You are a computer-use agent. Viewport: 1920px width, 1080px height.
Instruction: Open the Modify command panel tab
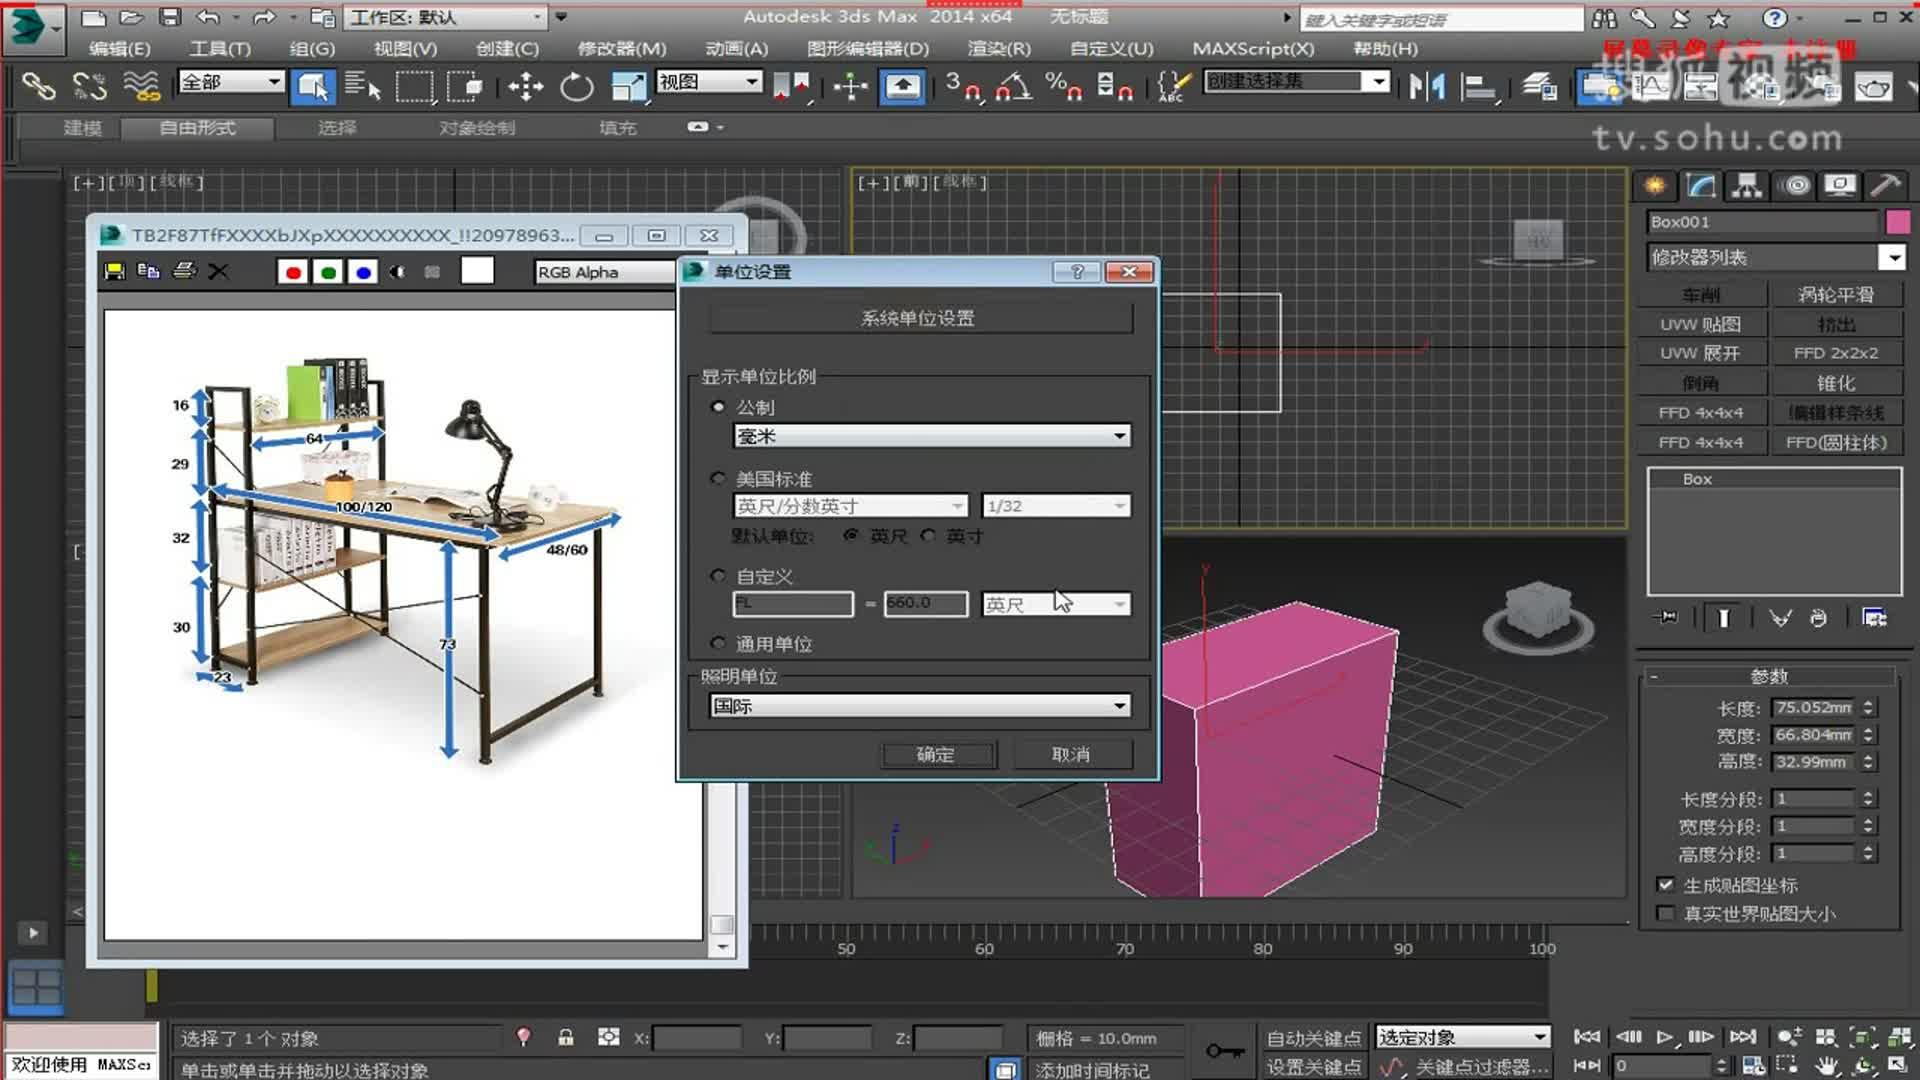[1701, 185]
